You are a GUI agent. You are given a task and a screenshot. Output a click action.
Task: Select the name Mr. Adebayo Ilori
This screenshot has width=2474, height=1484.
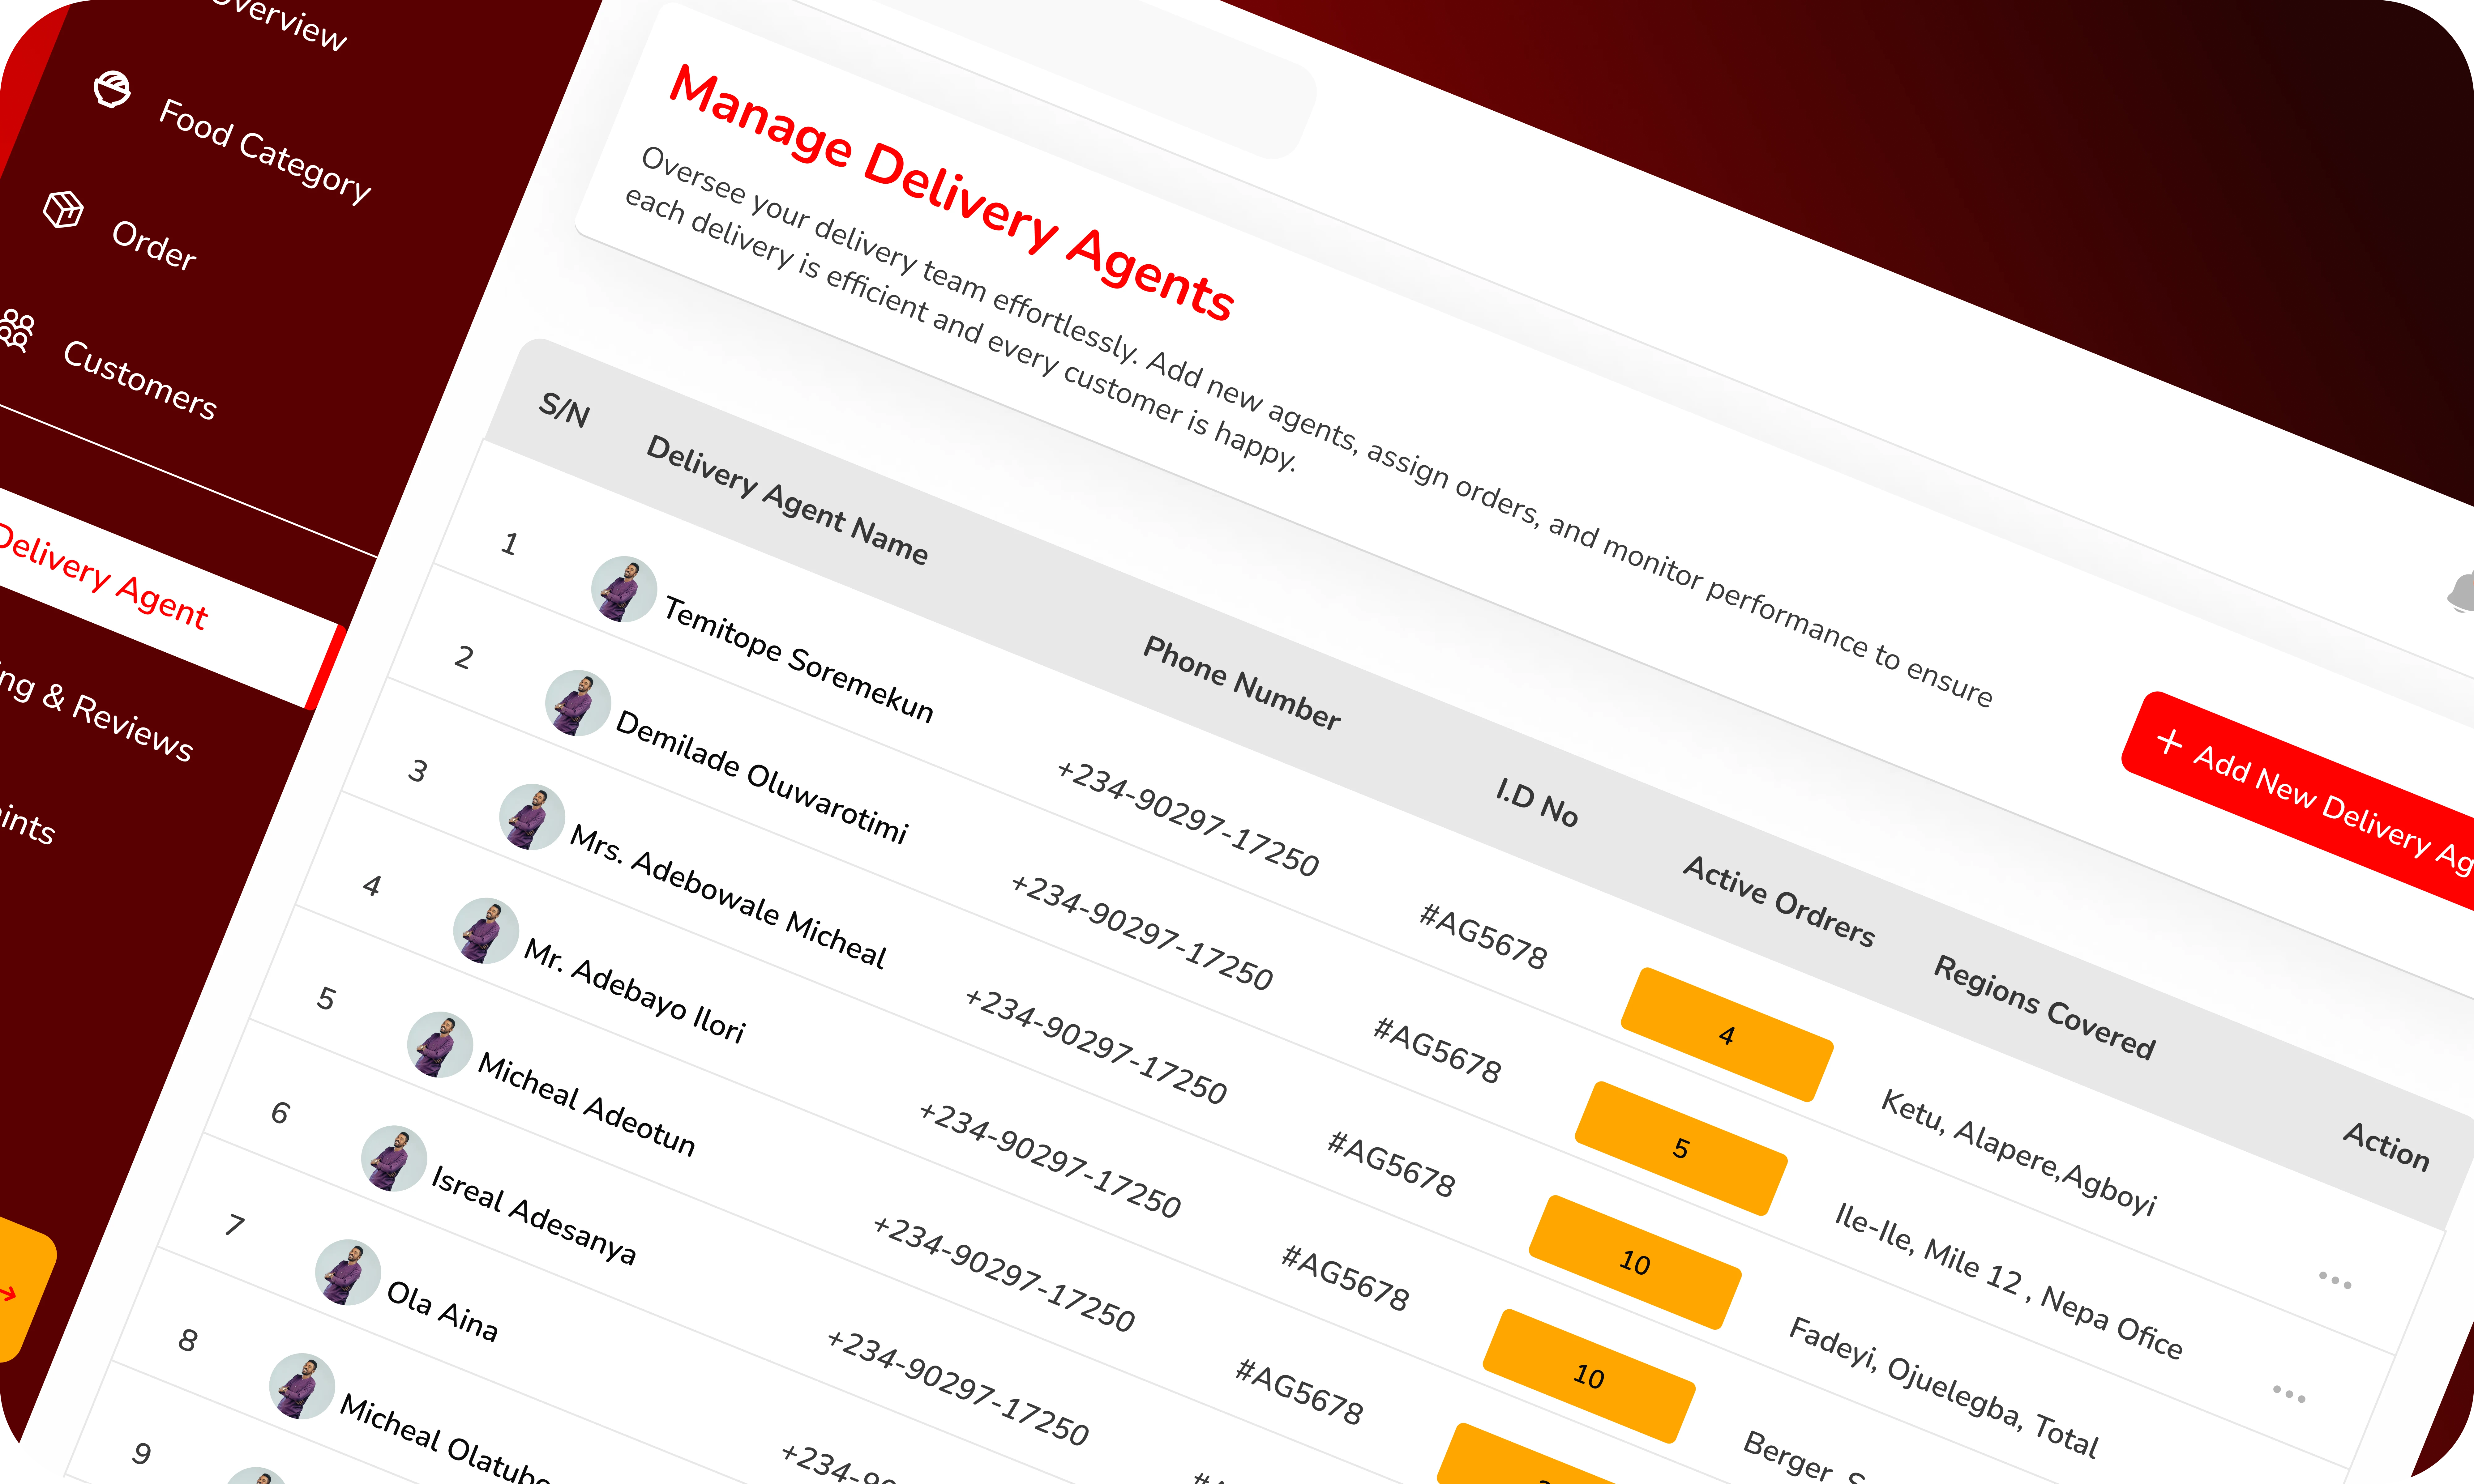[635, 991]
